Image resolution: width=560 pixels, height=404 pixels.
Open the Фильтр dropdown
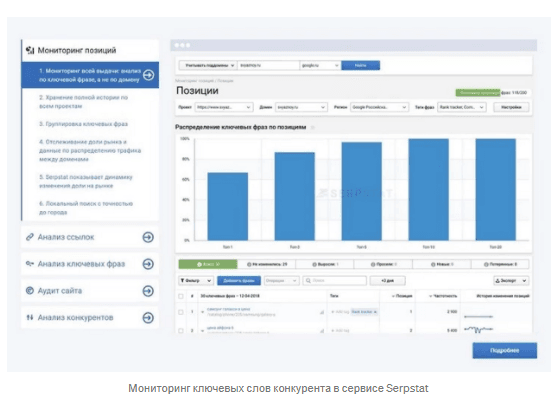pos(196,281)
